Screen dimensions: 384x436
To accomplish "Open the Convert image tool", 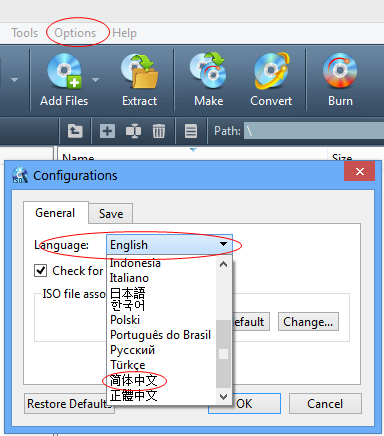I will click(271, 71).
